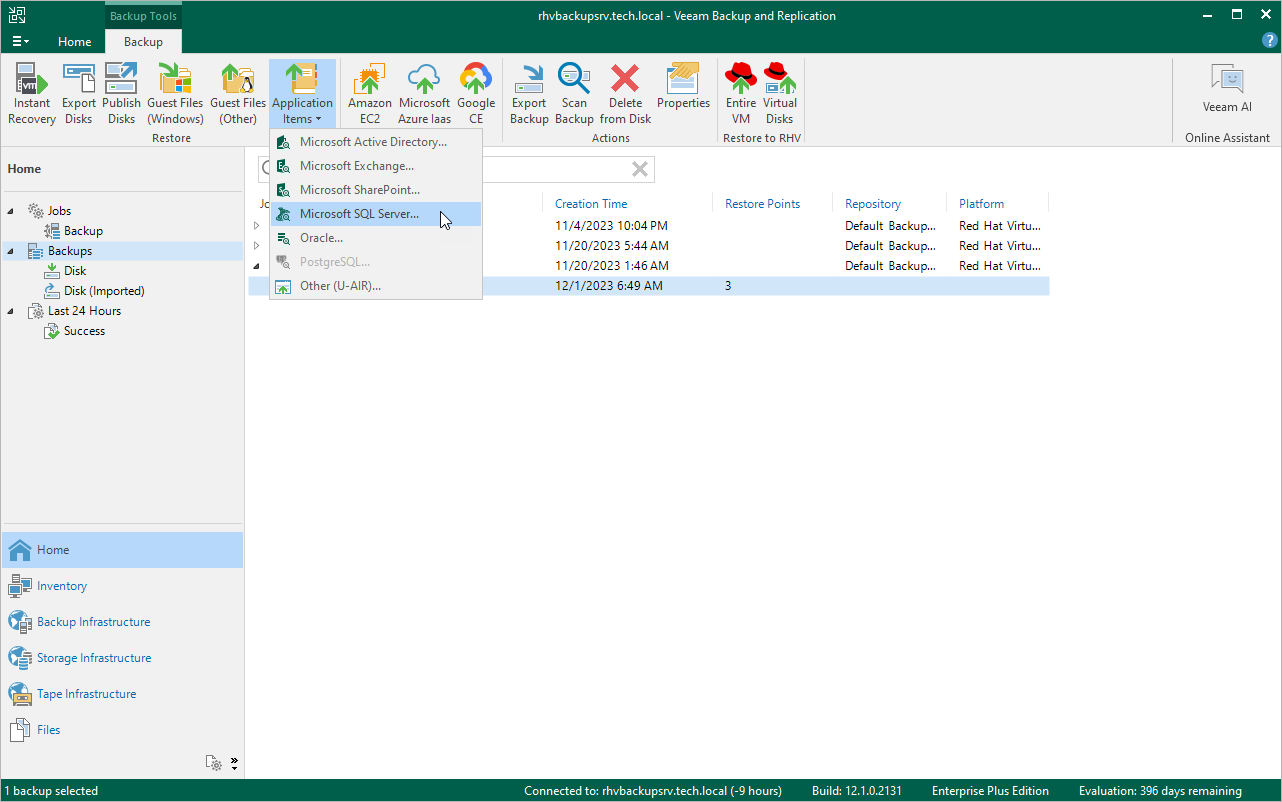The width and height of the screenshot is (1282, 802).
Task: Choose Other (U-AIR) menu item
Action: [x=376, y=286]
